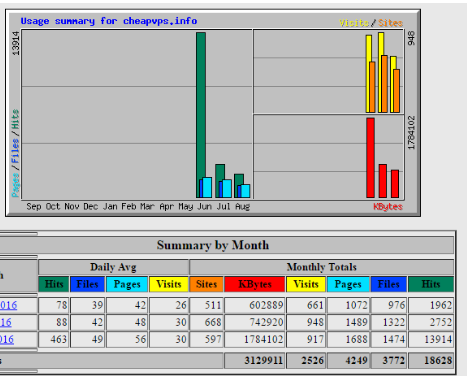This screenshot has height=376, width=467.
Task: Open the first month link ending 016
Action: (8, 305)
